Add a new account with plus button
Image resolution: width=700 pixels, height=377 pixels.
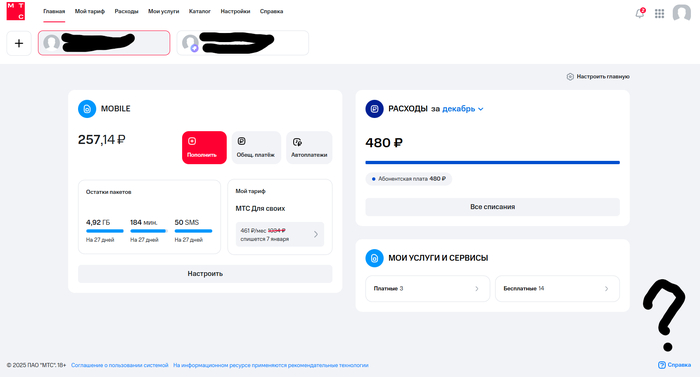[x=19, y=43]
